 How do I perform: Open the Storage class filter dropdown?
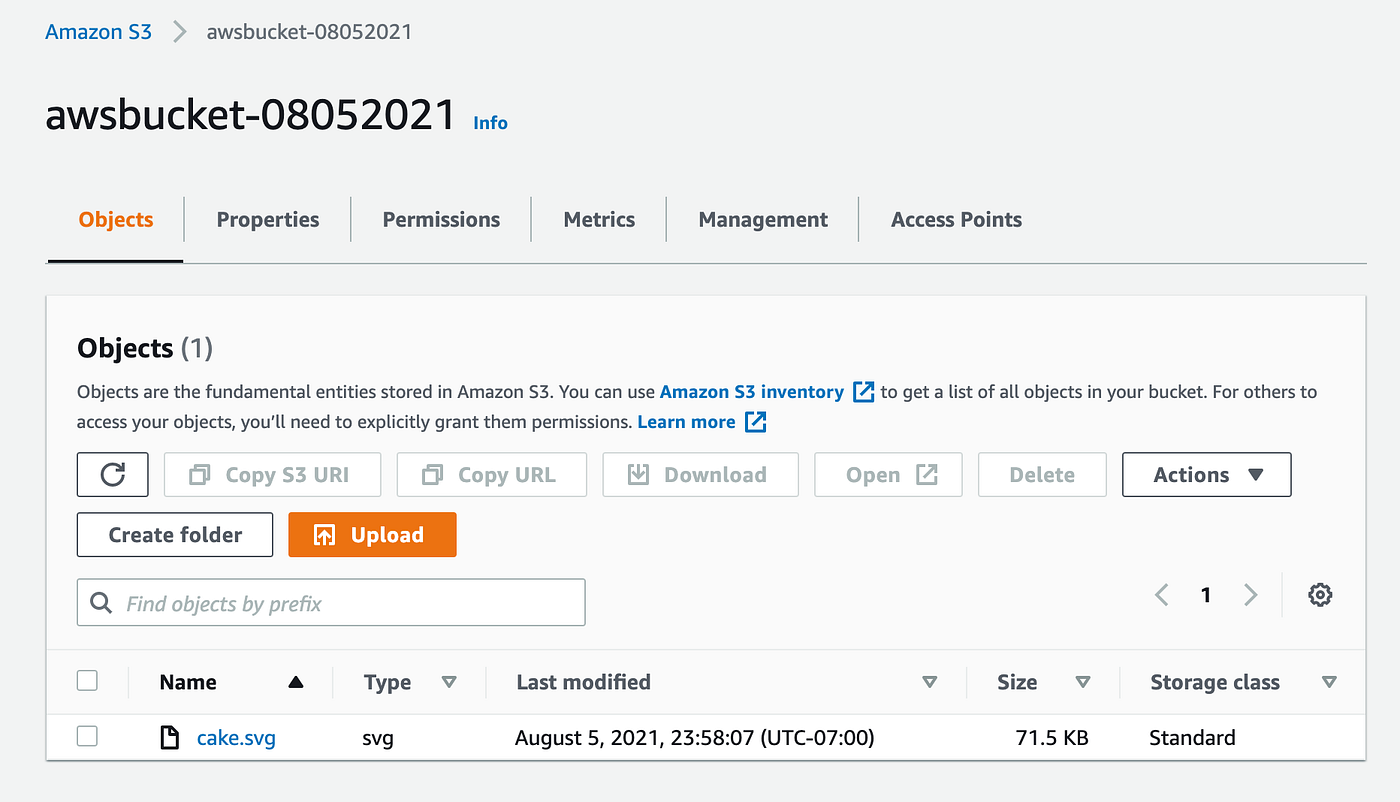pos(1330,681)
